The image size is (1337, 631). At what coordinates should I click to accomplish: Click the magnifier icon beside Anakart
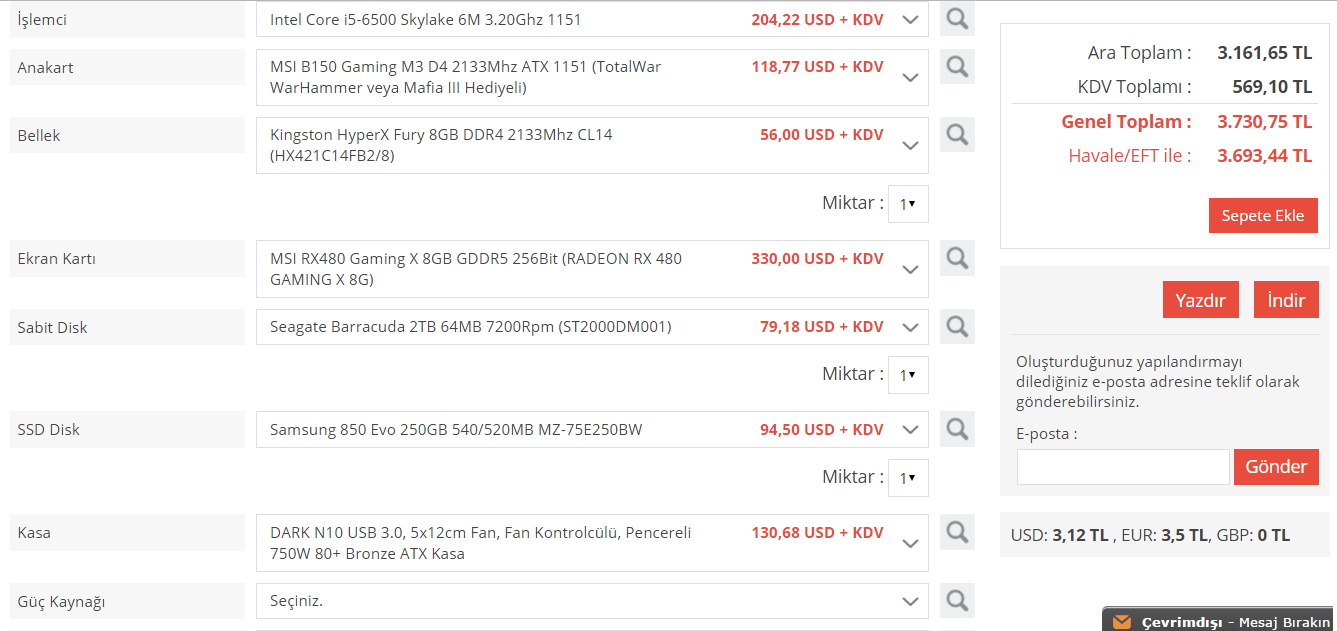(957, 67)
